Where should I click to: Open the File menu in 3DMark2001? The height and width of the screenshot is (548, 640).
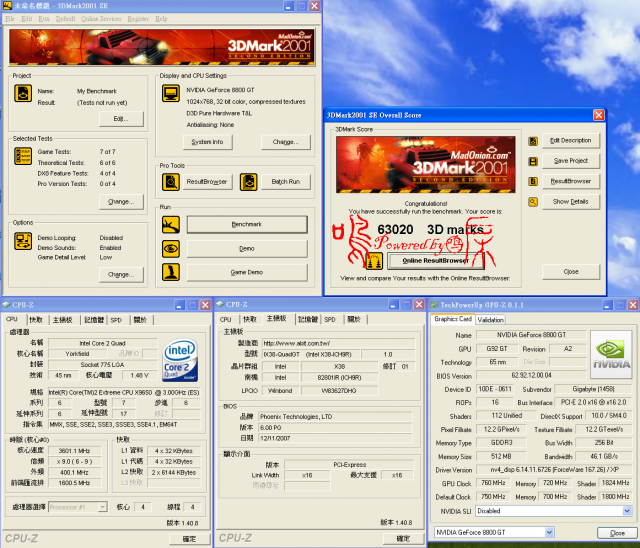tap(10, 19)
